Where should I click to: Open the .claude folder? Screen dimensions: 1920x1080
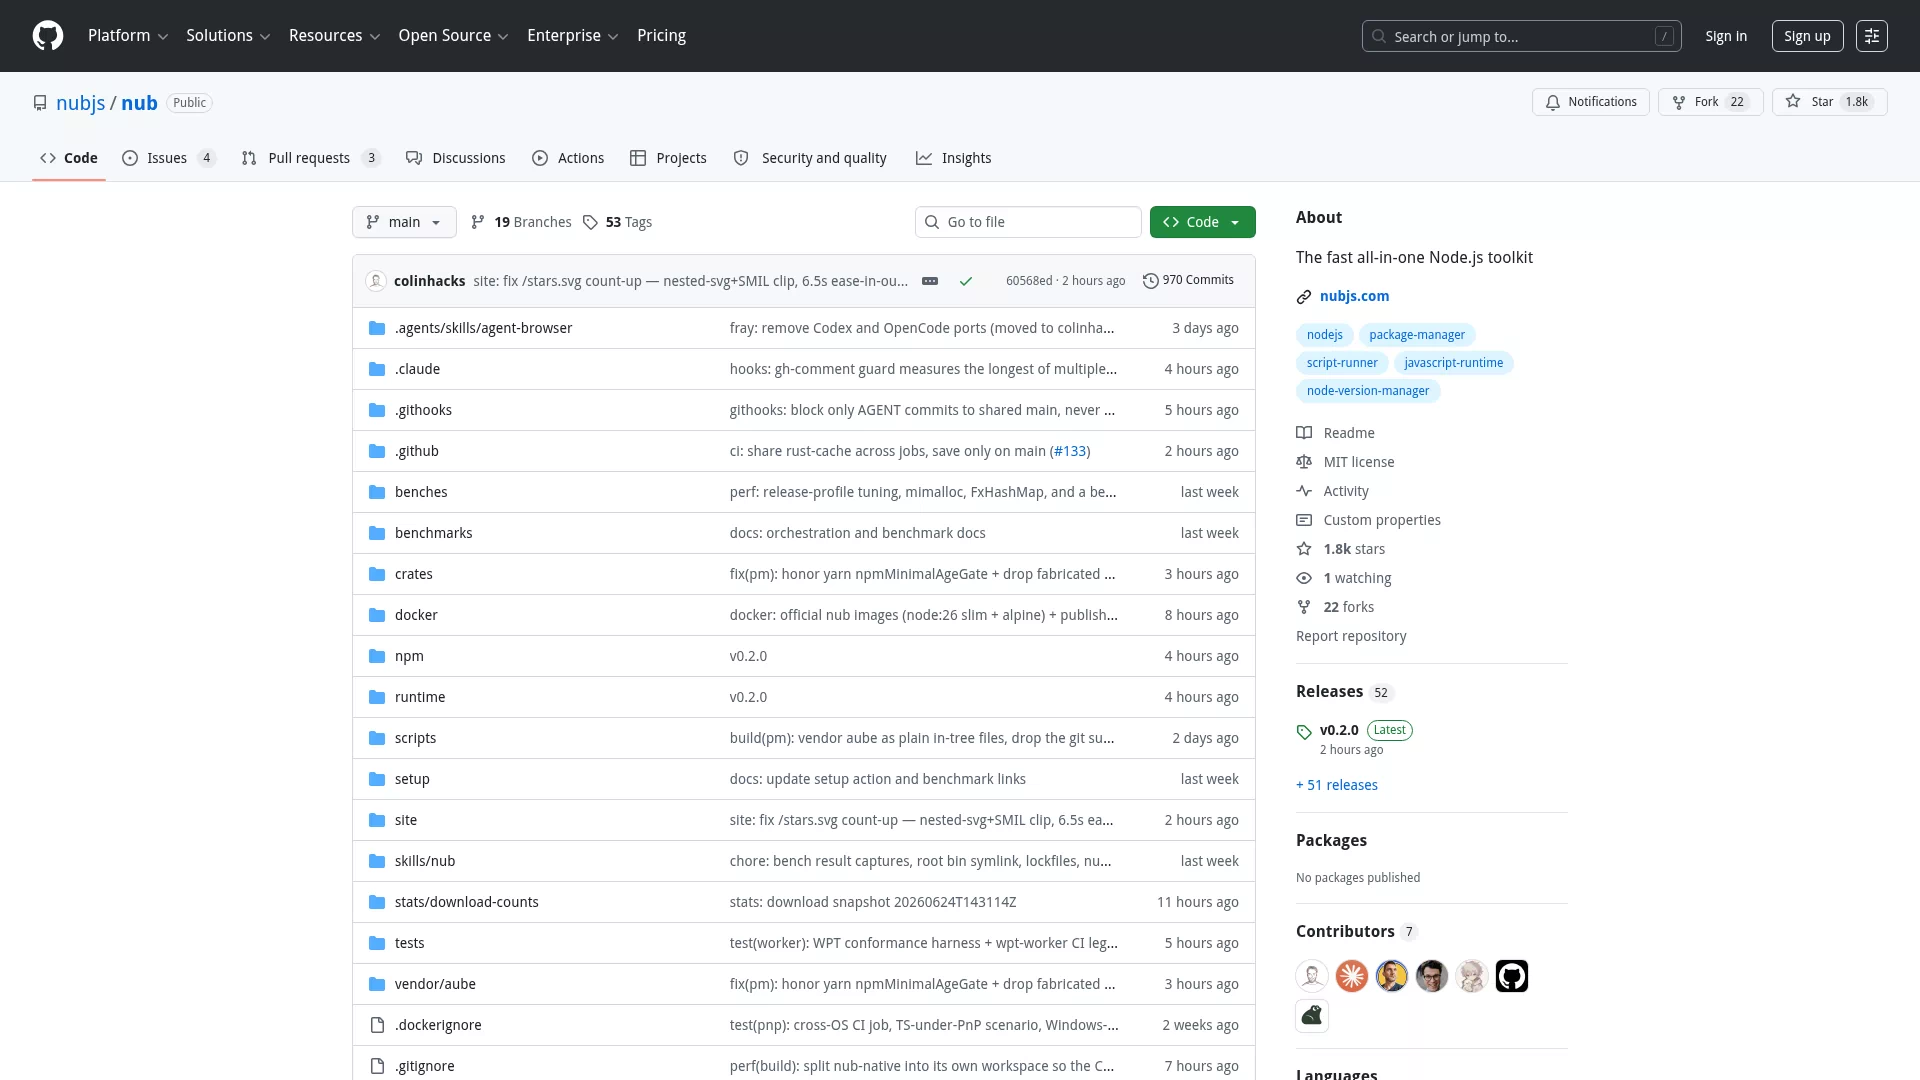(417, 369)
